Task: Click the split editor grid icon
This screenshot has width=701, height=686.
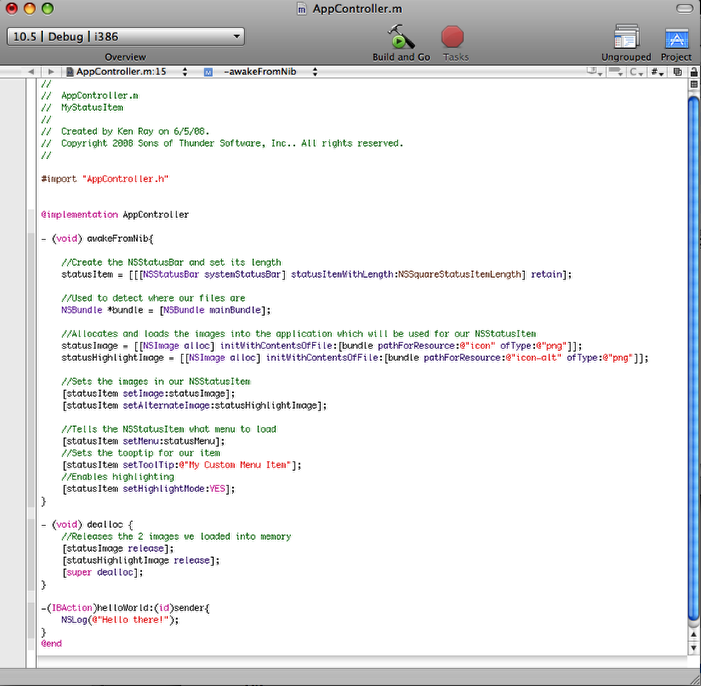Action: (x=693, y=84)
